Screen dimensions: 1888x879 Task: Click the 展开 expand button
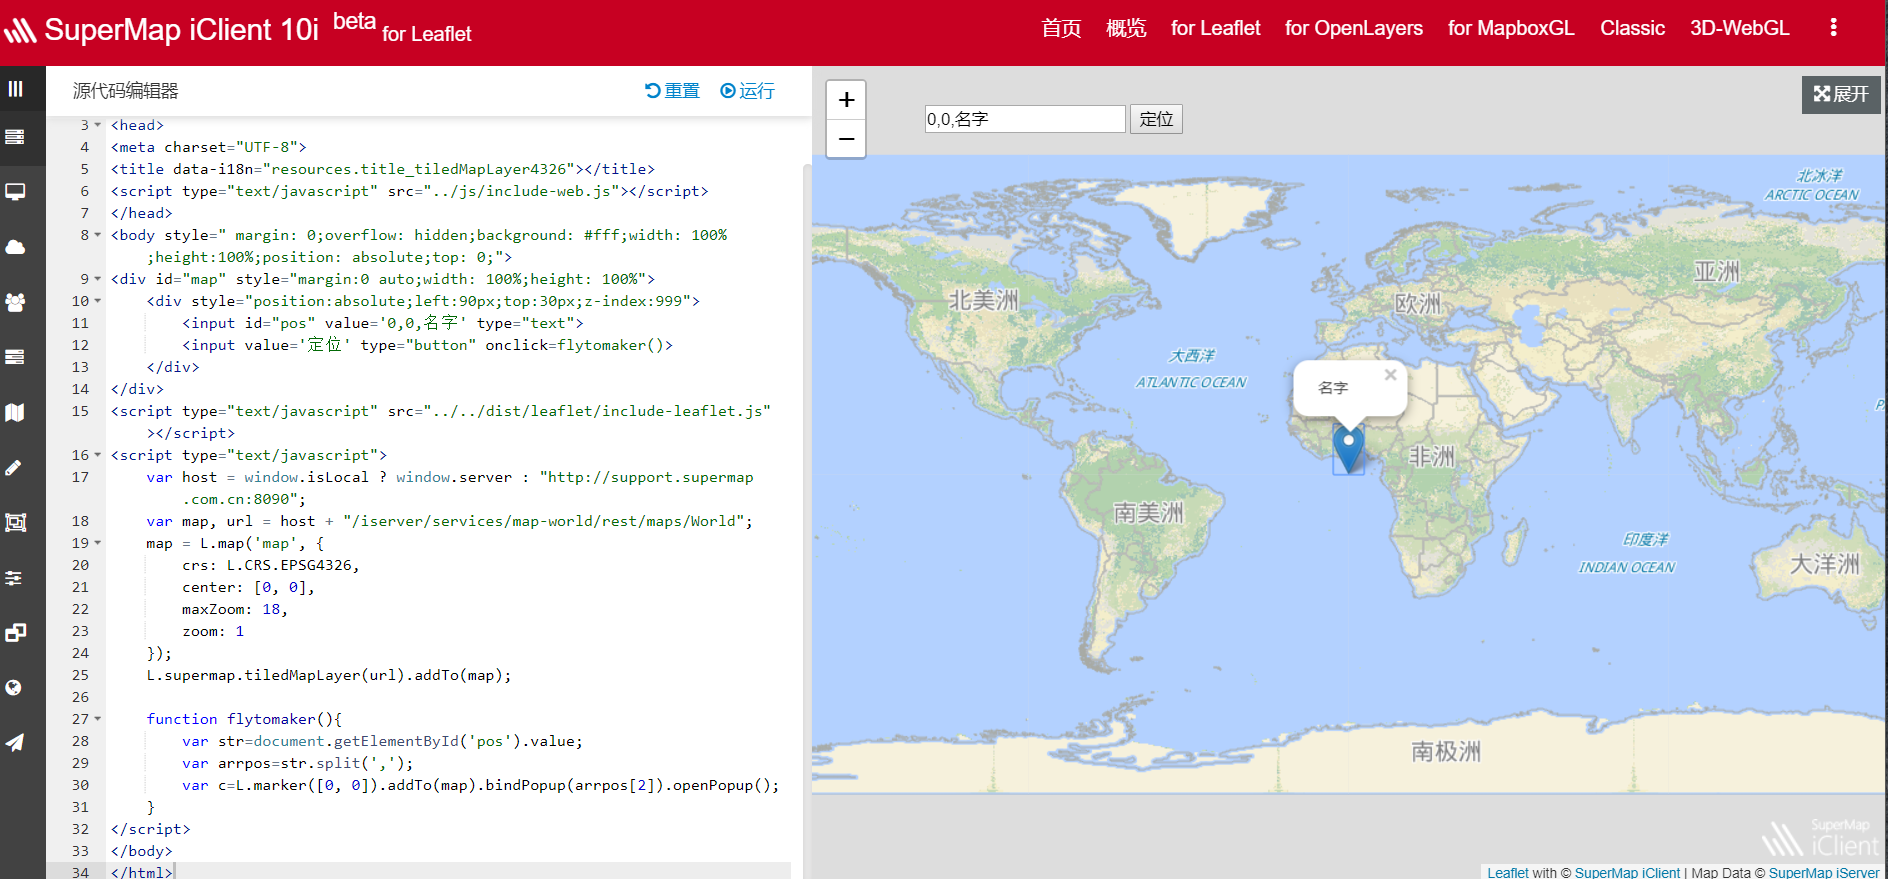(x=1841, y=94)
